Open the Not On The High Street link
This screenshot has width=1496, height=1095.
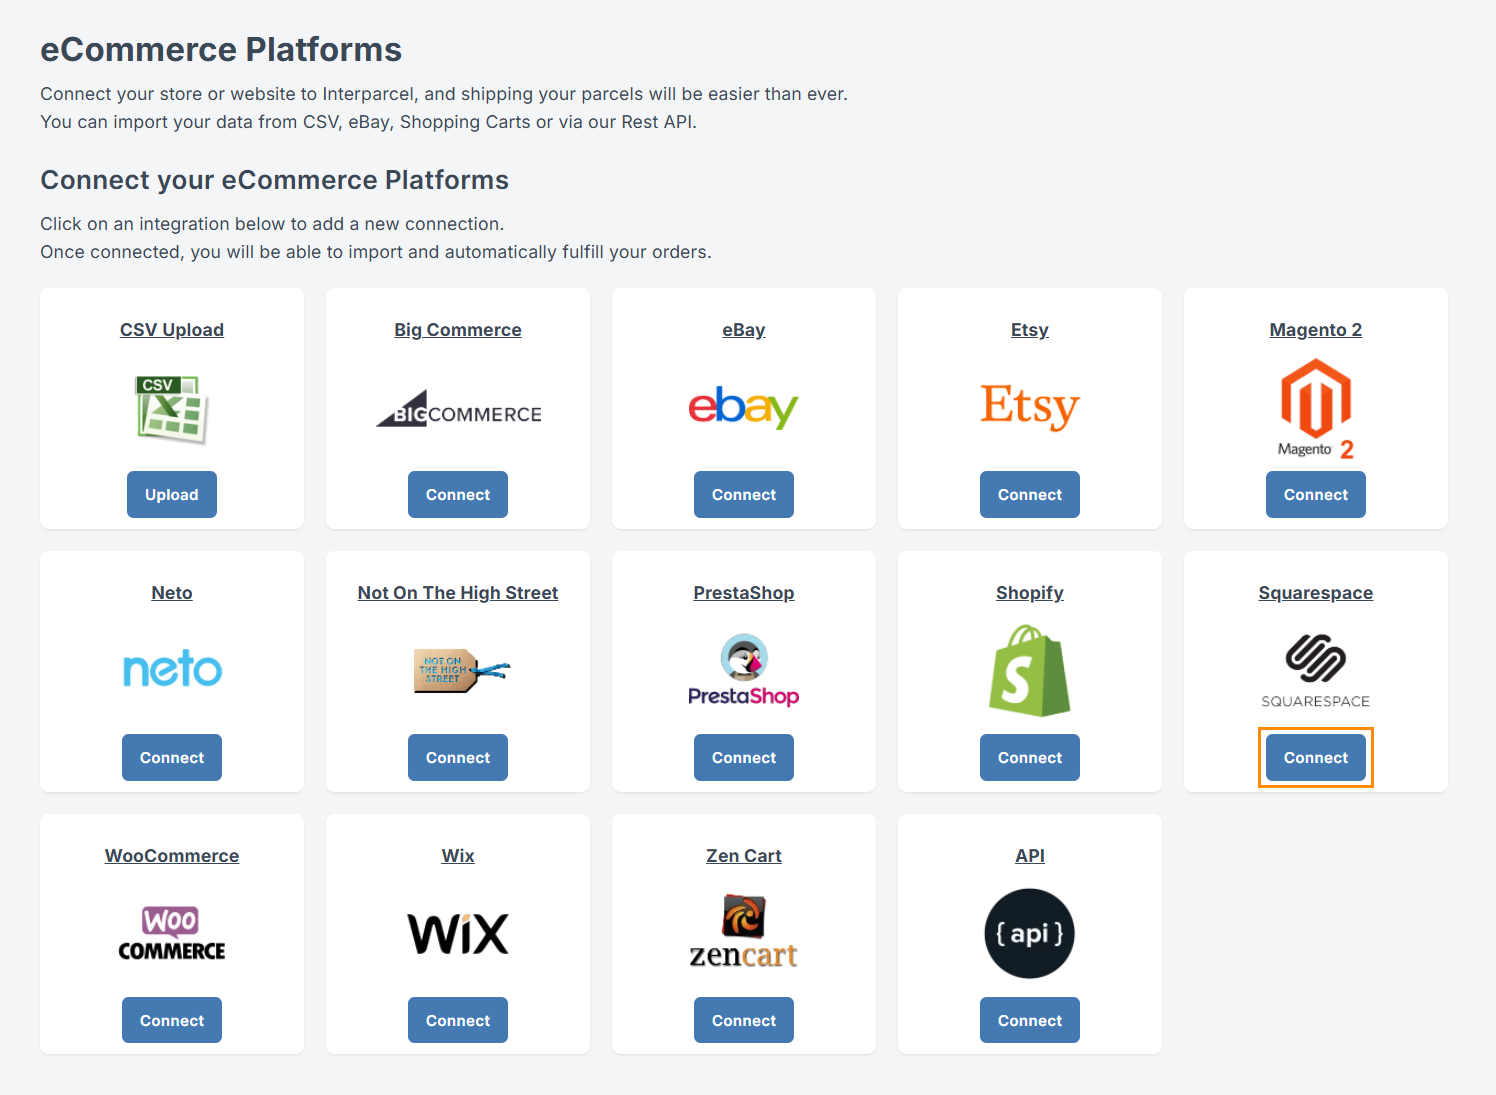[458, 593]
